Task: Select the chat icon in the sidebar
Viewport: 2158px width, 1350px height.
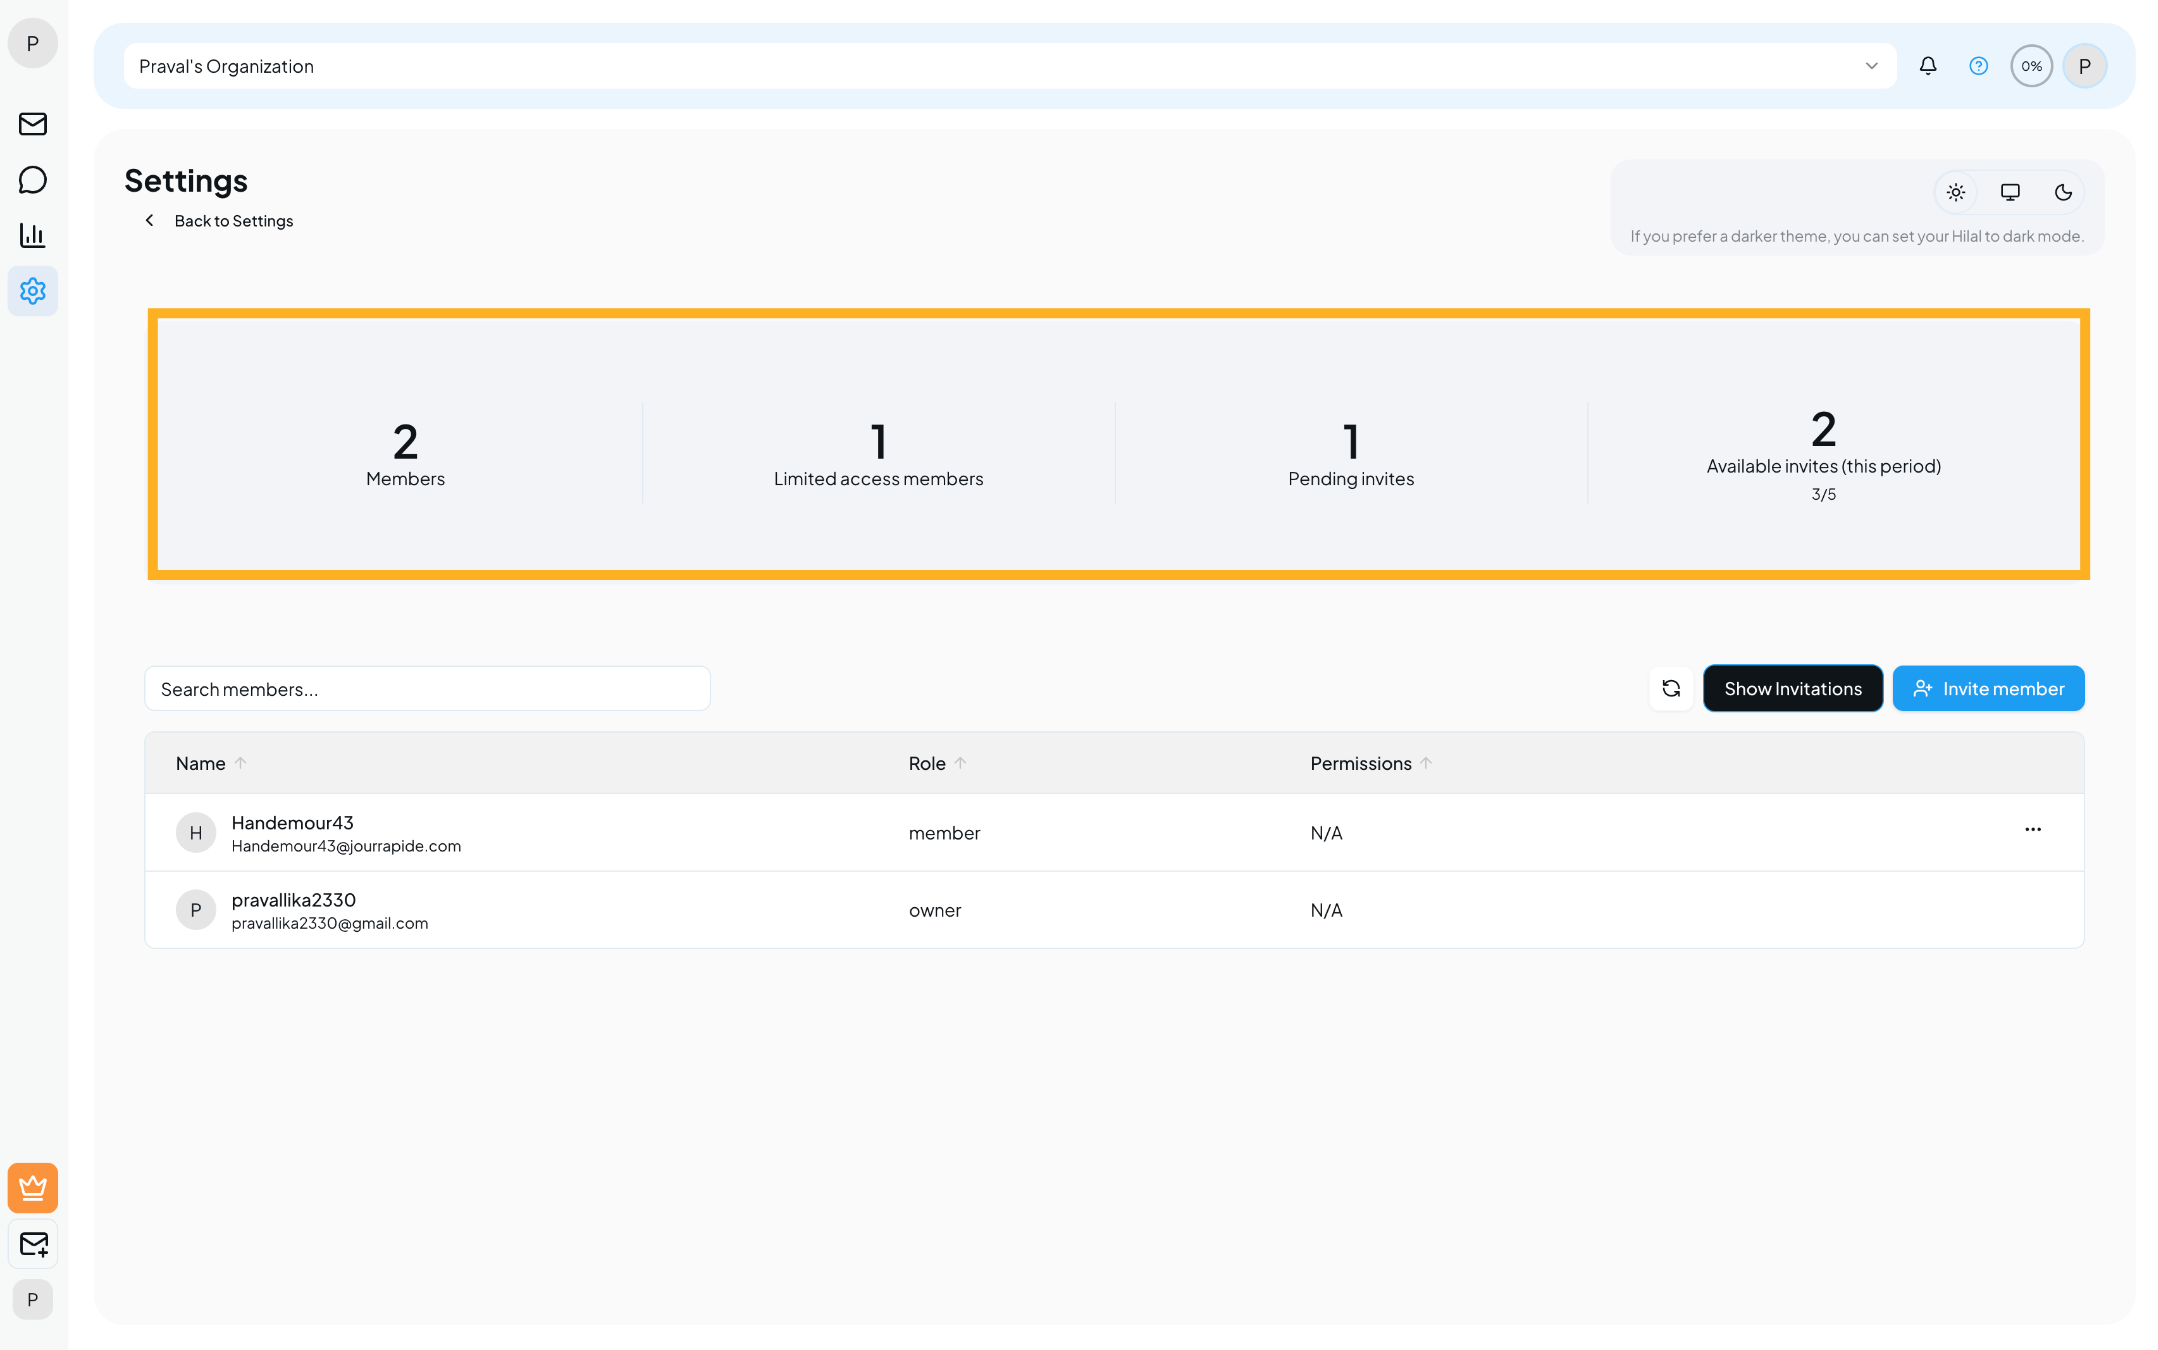Action: [33, 180]
